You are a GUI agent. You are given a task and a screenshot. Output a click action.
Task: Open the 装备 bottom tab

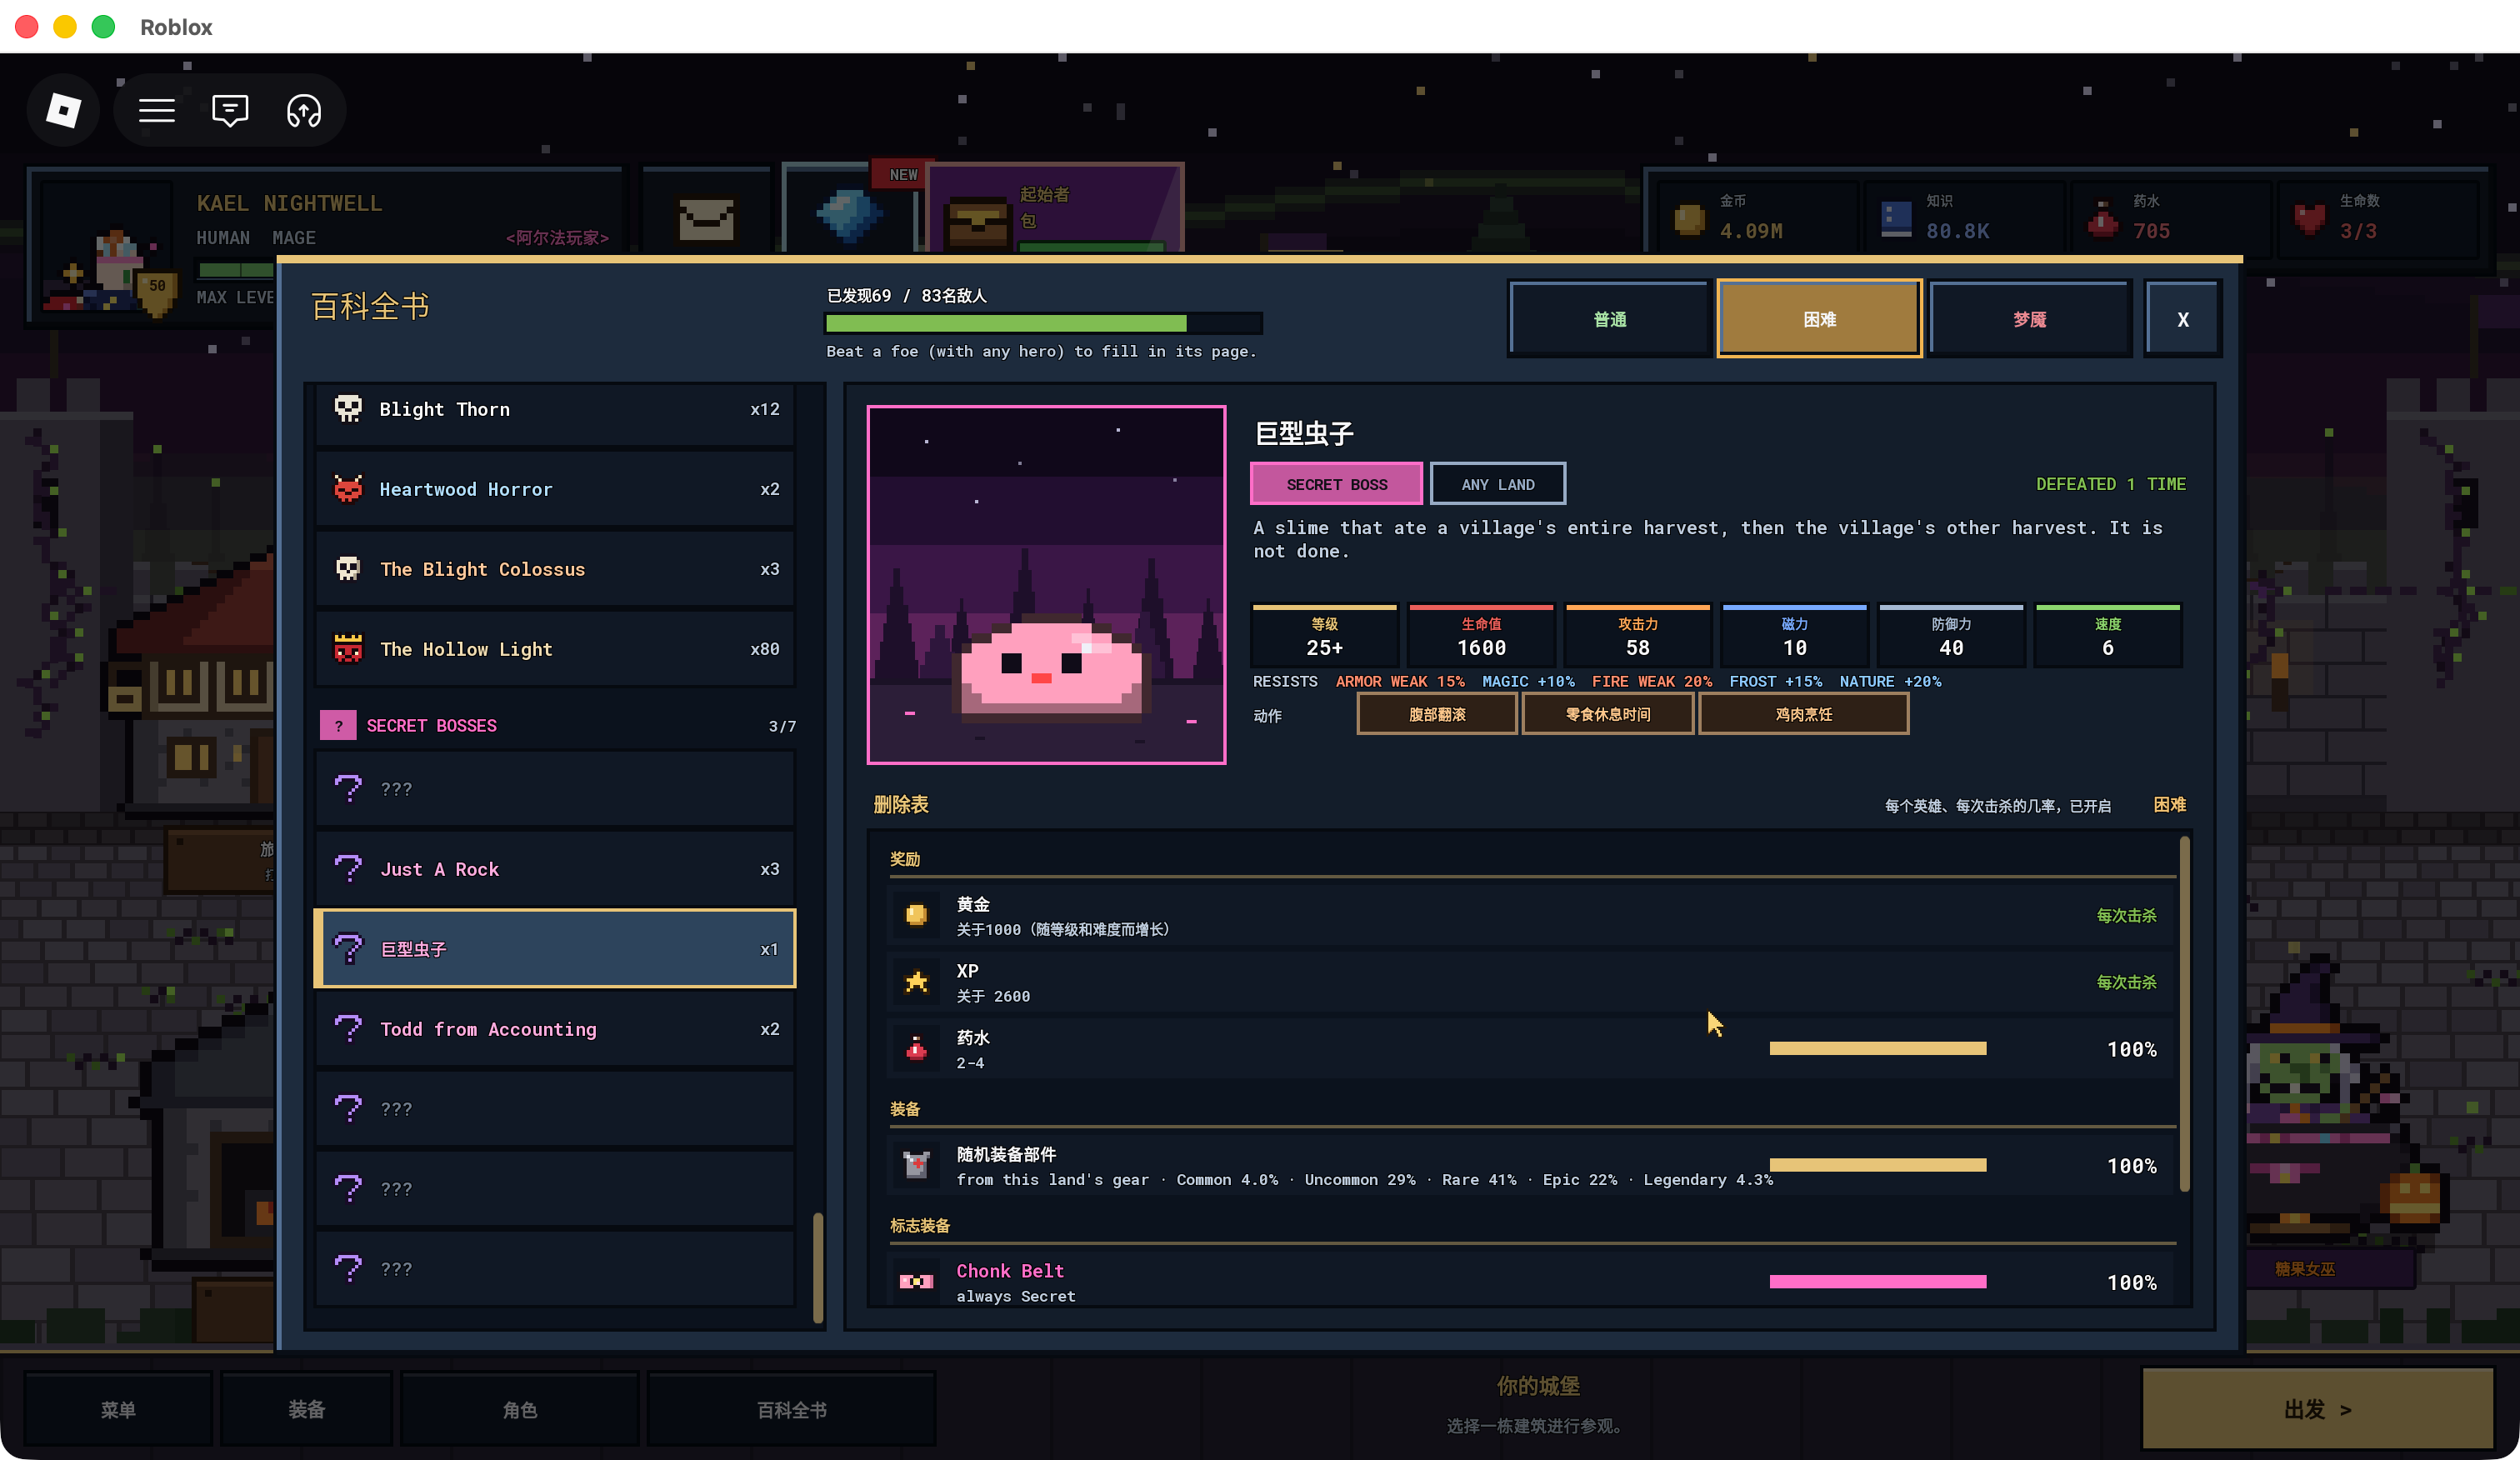[306, 1409]
